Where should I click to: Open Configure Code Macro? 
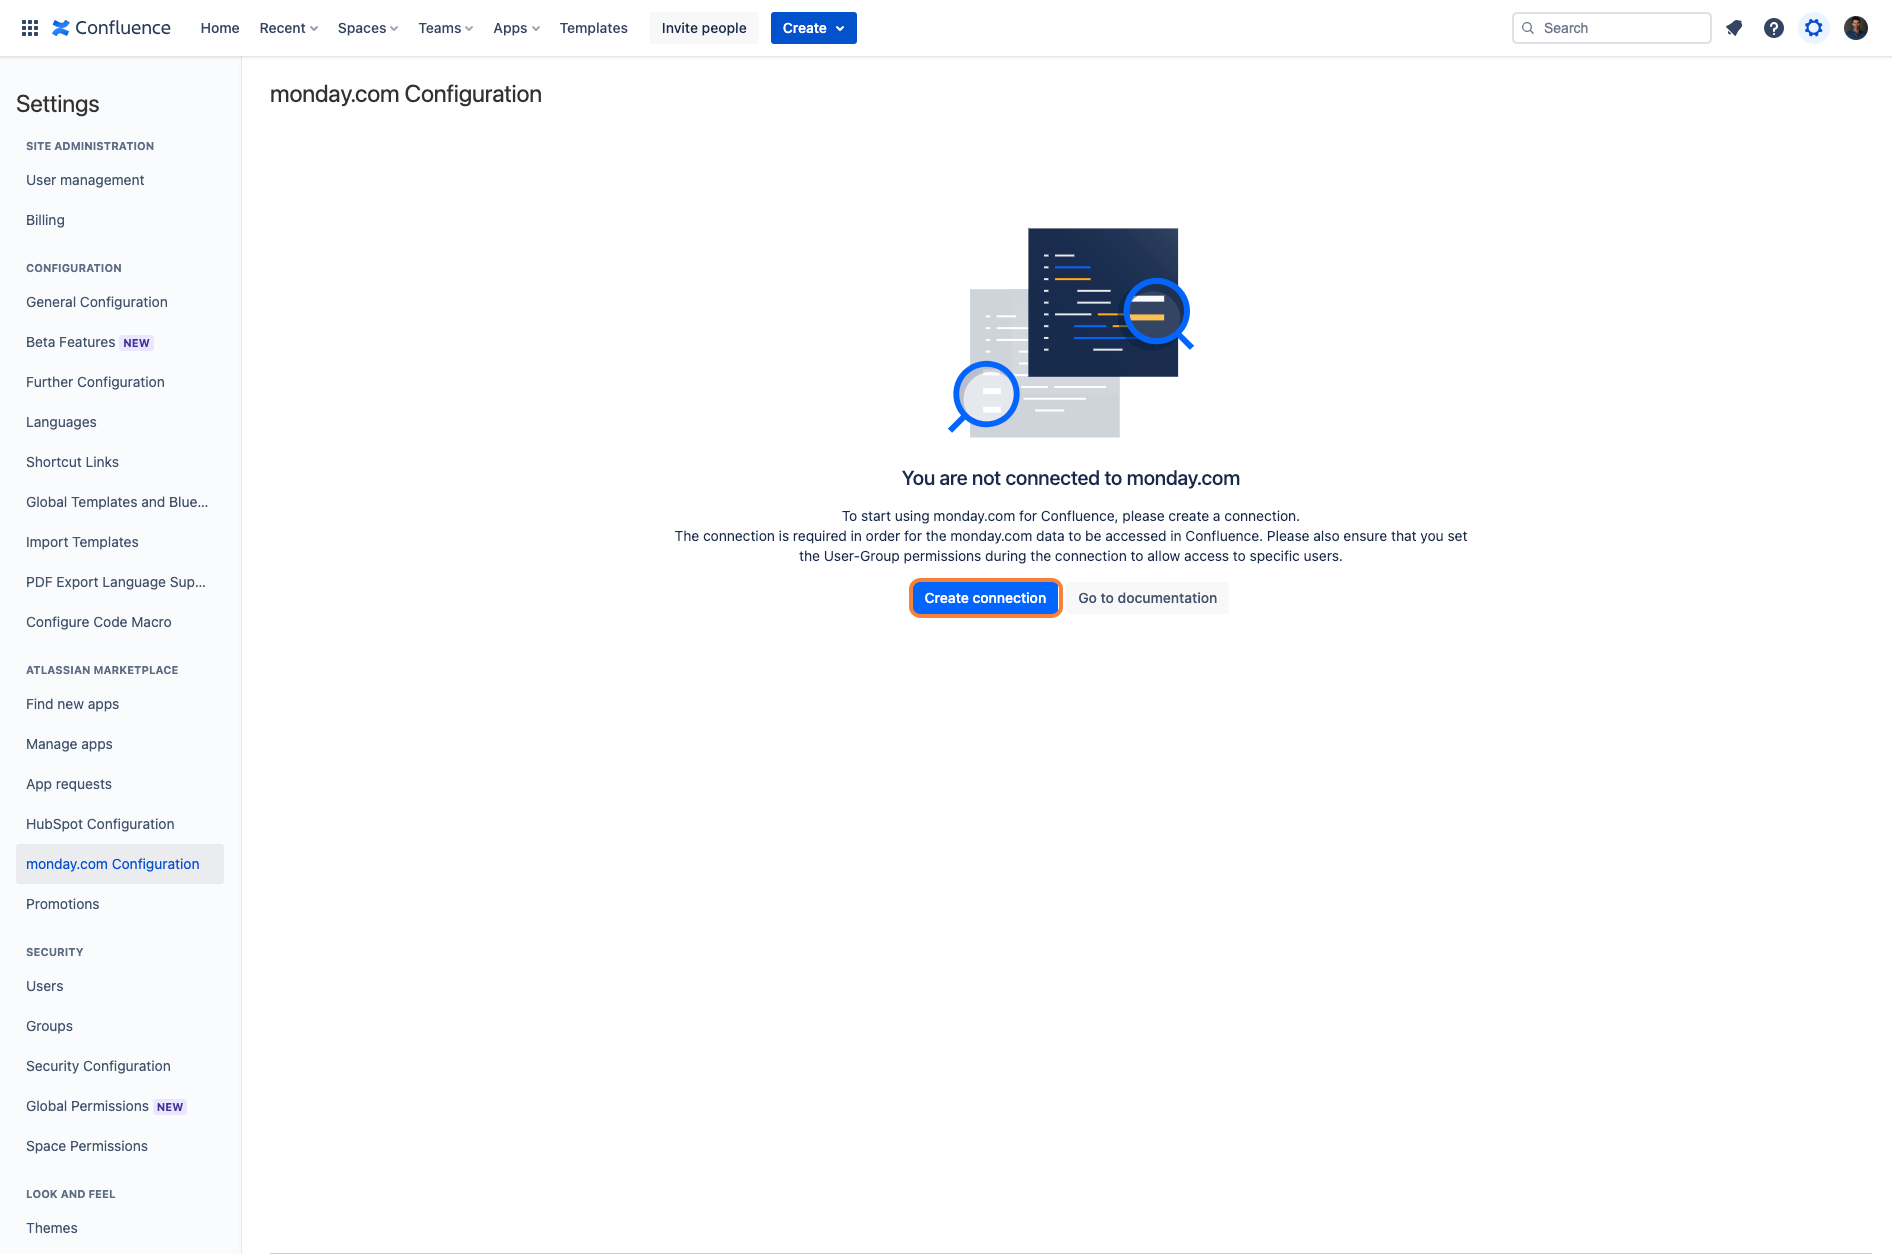[x=120, y=622]
